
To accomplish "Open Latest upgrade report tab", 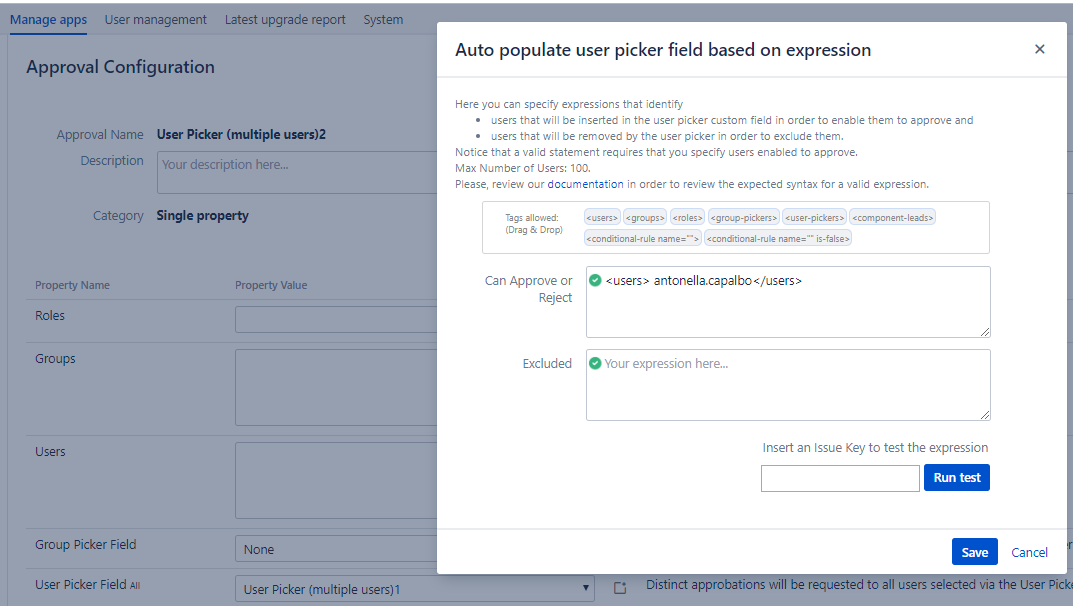I will click(x=285, y=20).
